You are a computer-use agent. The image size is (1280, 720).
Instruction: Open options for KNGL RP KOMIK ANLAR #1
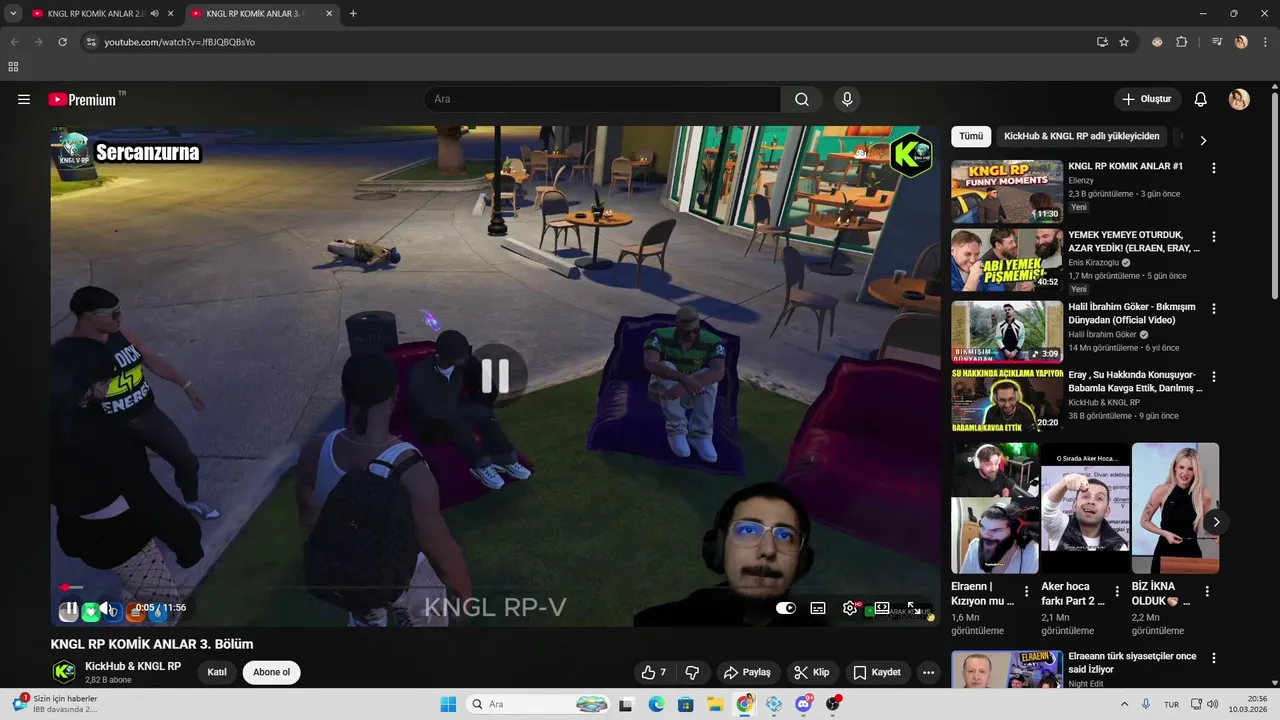click(1214, 169)
